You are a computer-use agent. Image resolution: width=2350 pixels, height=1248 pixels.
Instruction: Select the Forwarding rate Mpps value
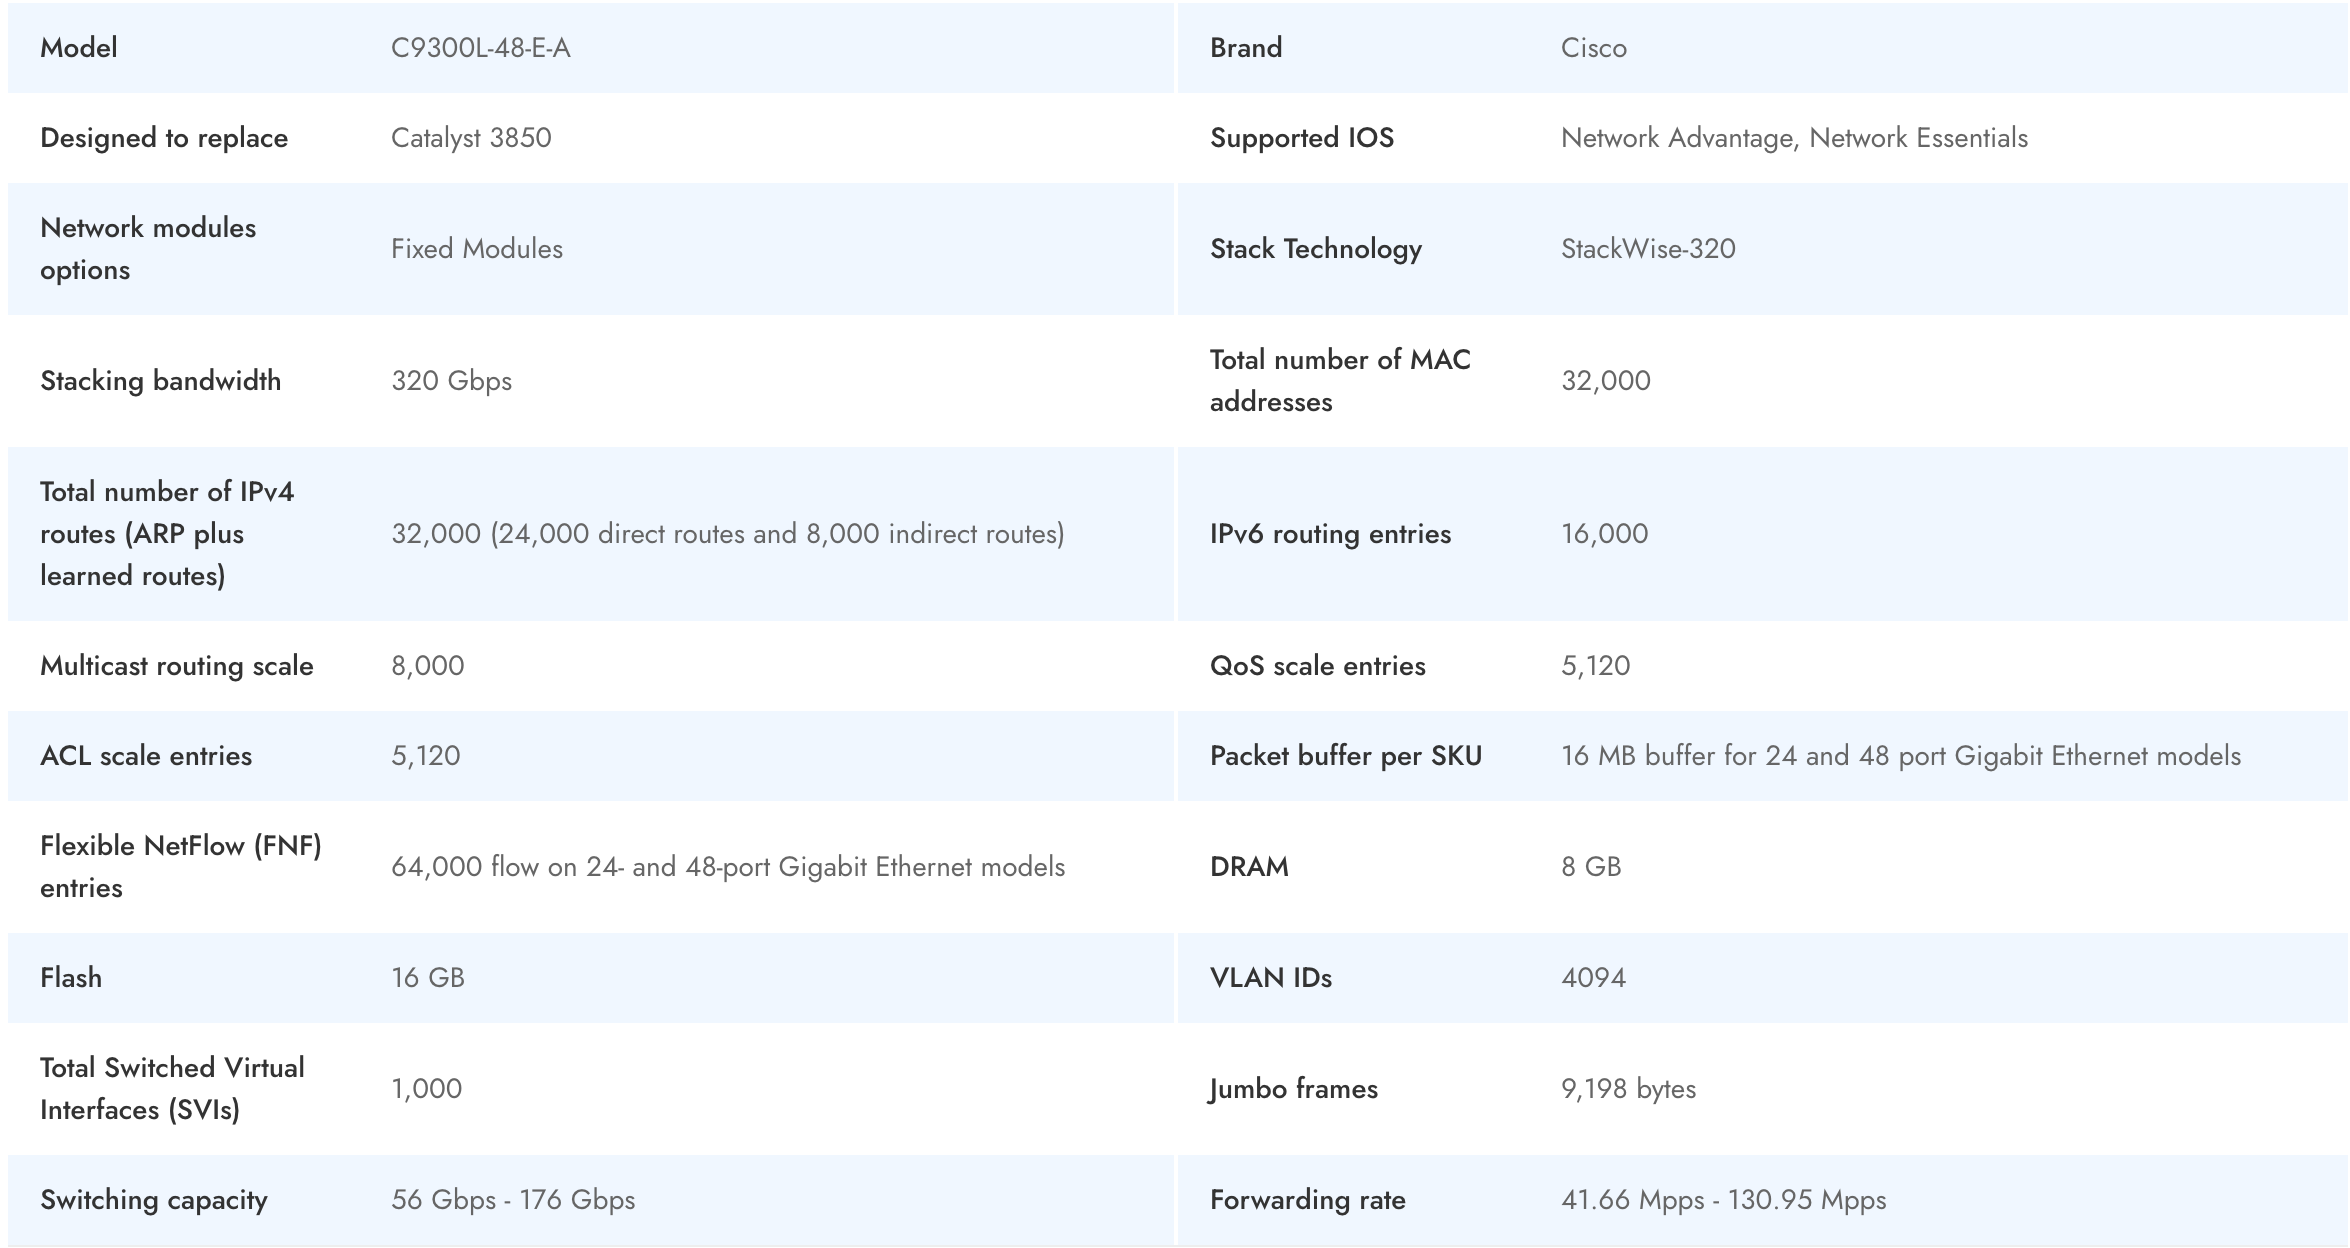pyautogui.click(x=1723, y=1200)
